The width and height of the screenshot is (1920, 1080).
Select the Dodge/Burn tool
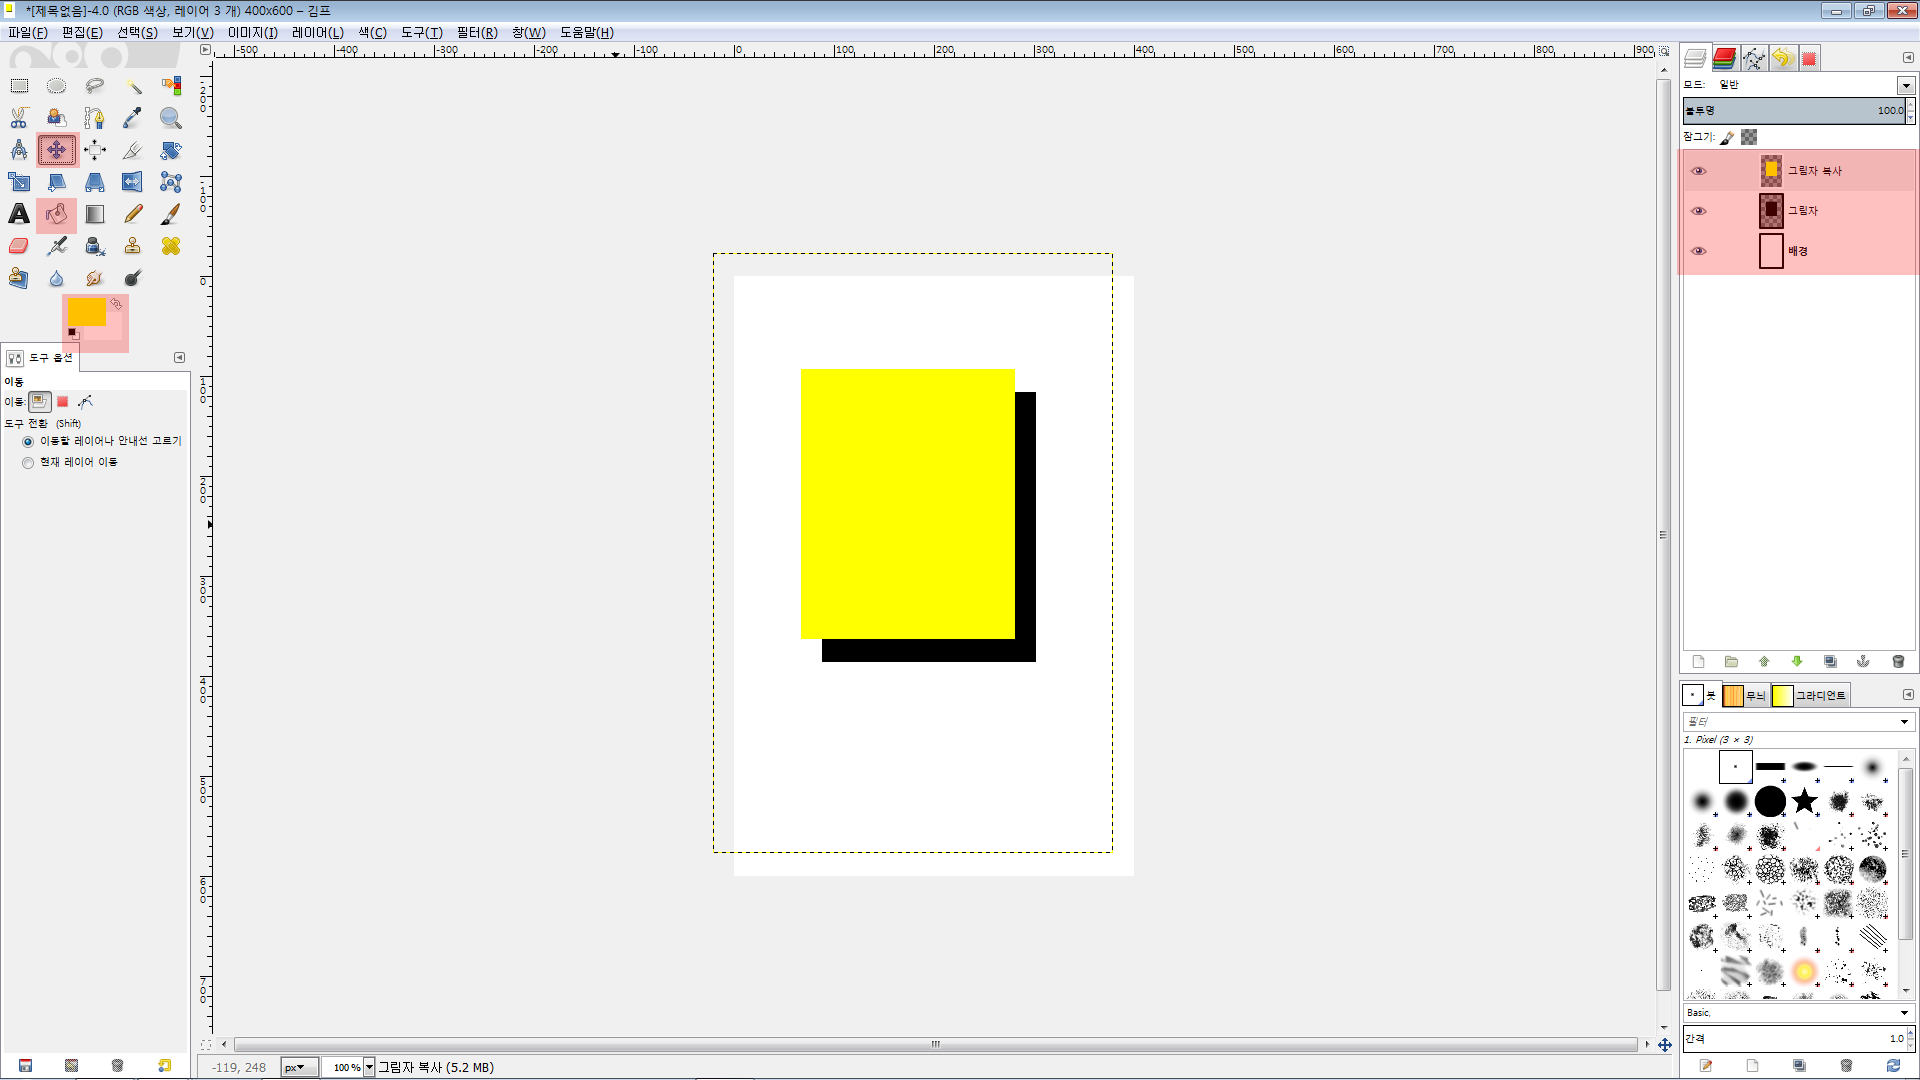pos(133,278)
